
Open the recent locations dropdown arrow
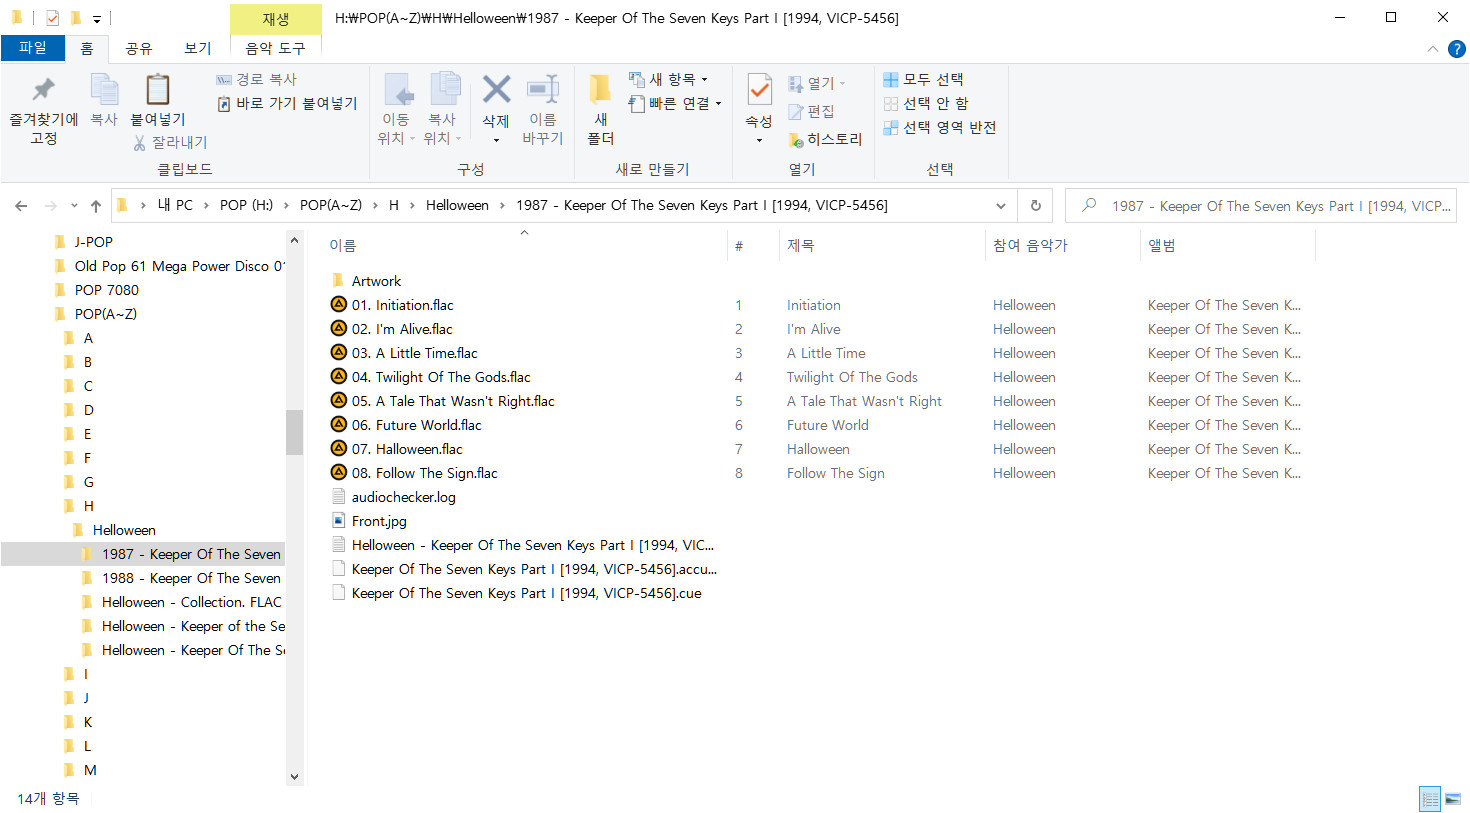74,206
